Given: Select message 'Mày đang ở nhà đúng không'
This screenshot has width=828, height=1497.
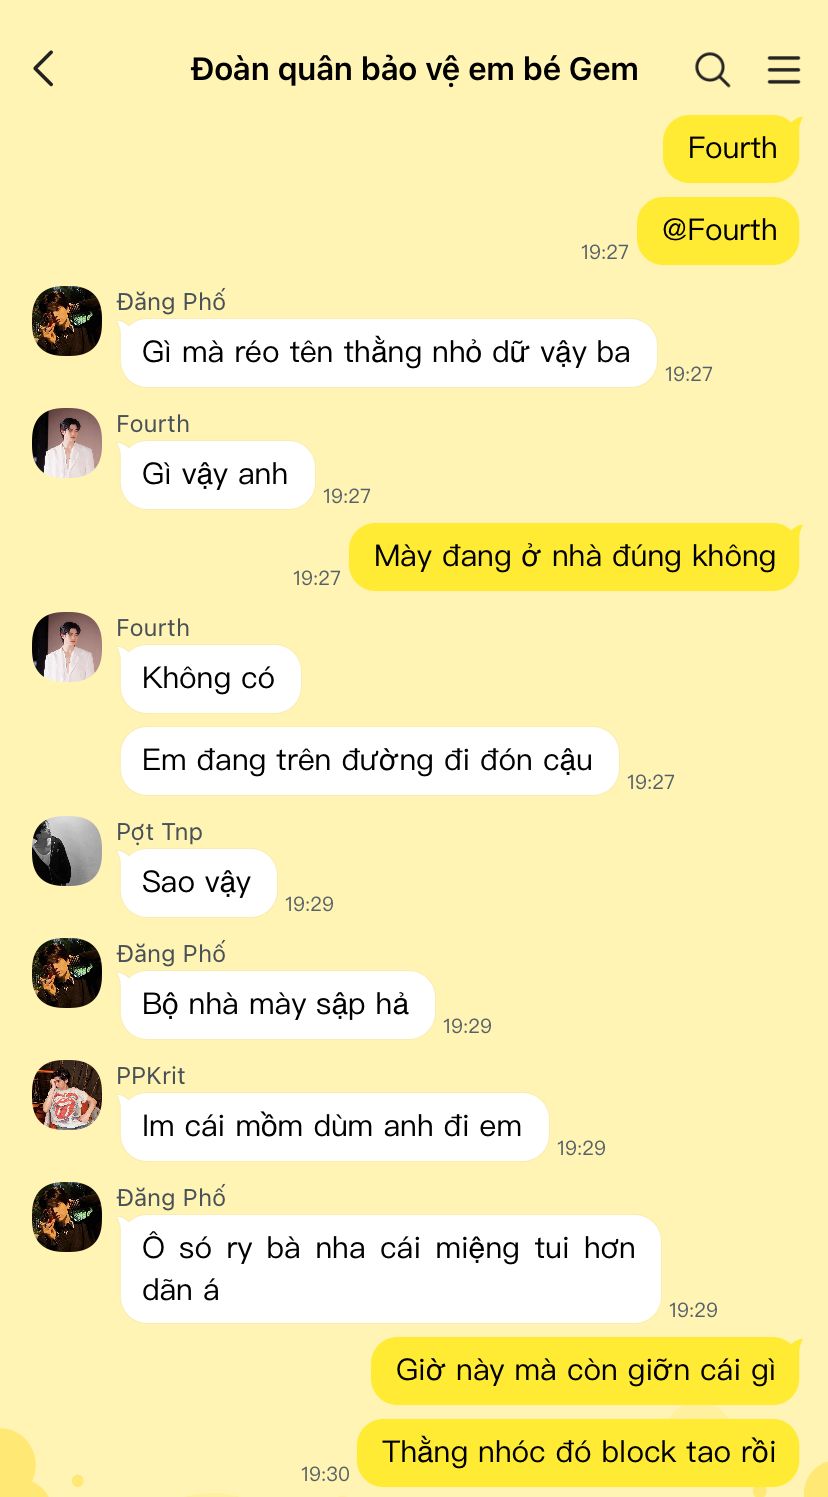Looking at the screenshot, I should (574, 557).
